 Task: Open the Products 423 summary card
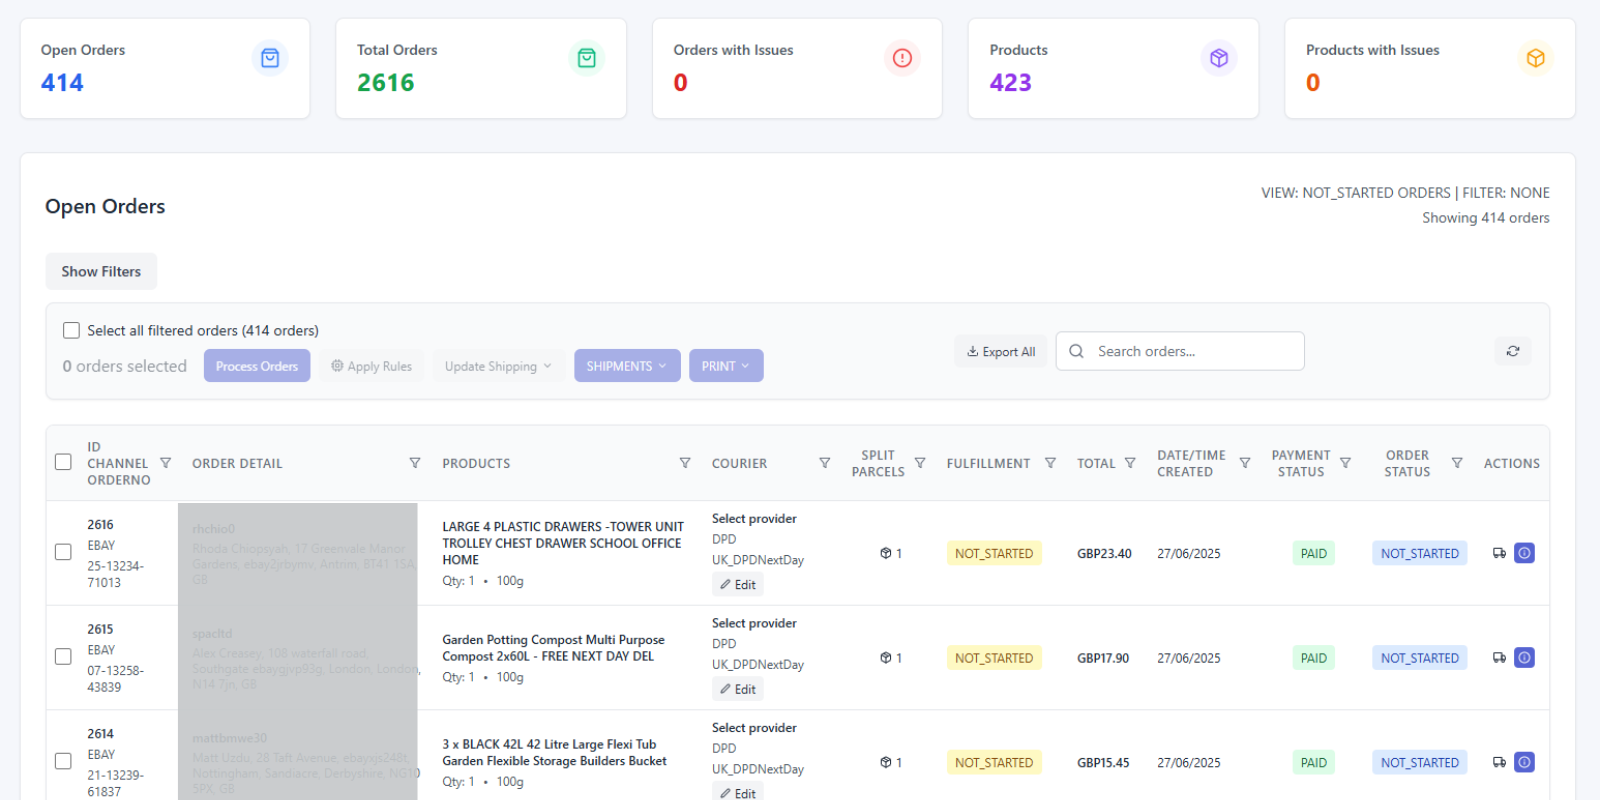(1113, 68)
